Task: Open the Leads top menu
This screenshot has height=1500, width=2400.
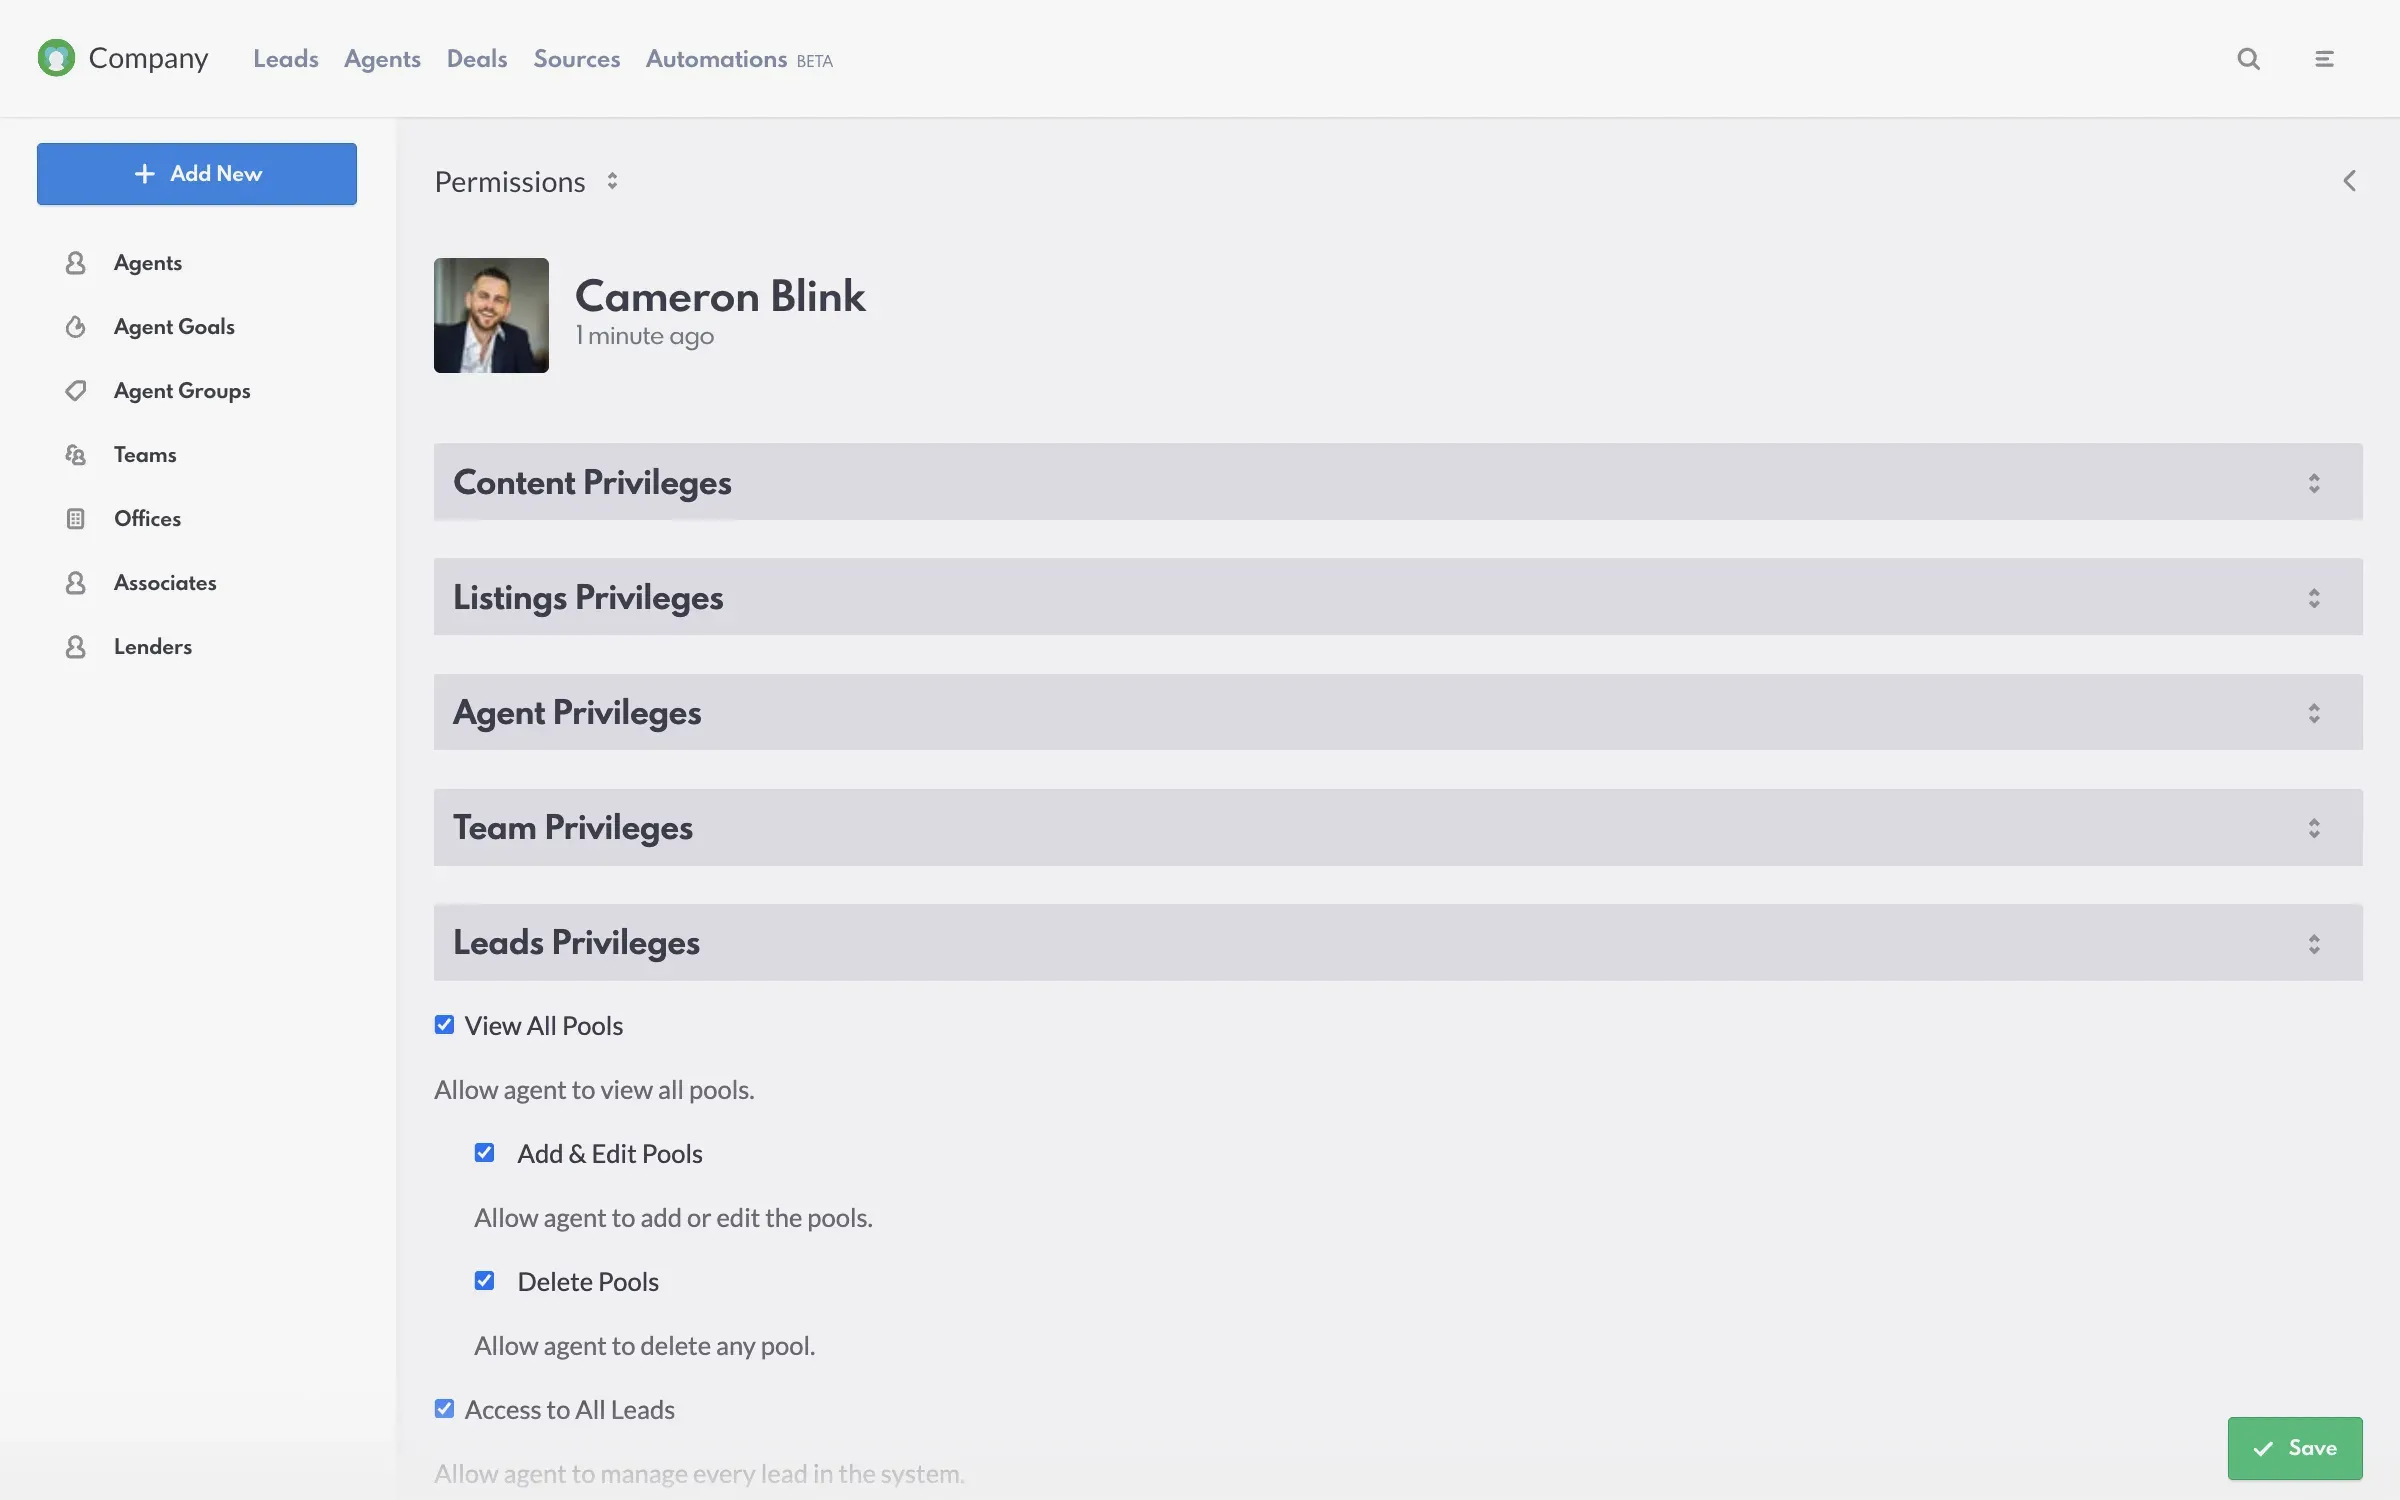Action: pos(285,59)
